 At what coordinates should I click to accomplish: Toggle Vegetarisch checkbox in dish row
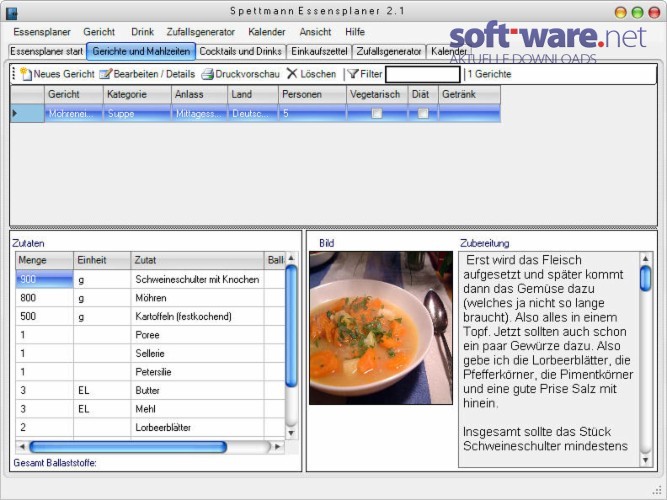376,113
